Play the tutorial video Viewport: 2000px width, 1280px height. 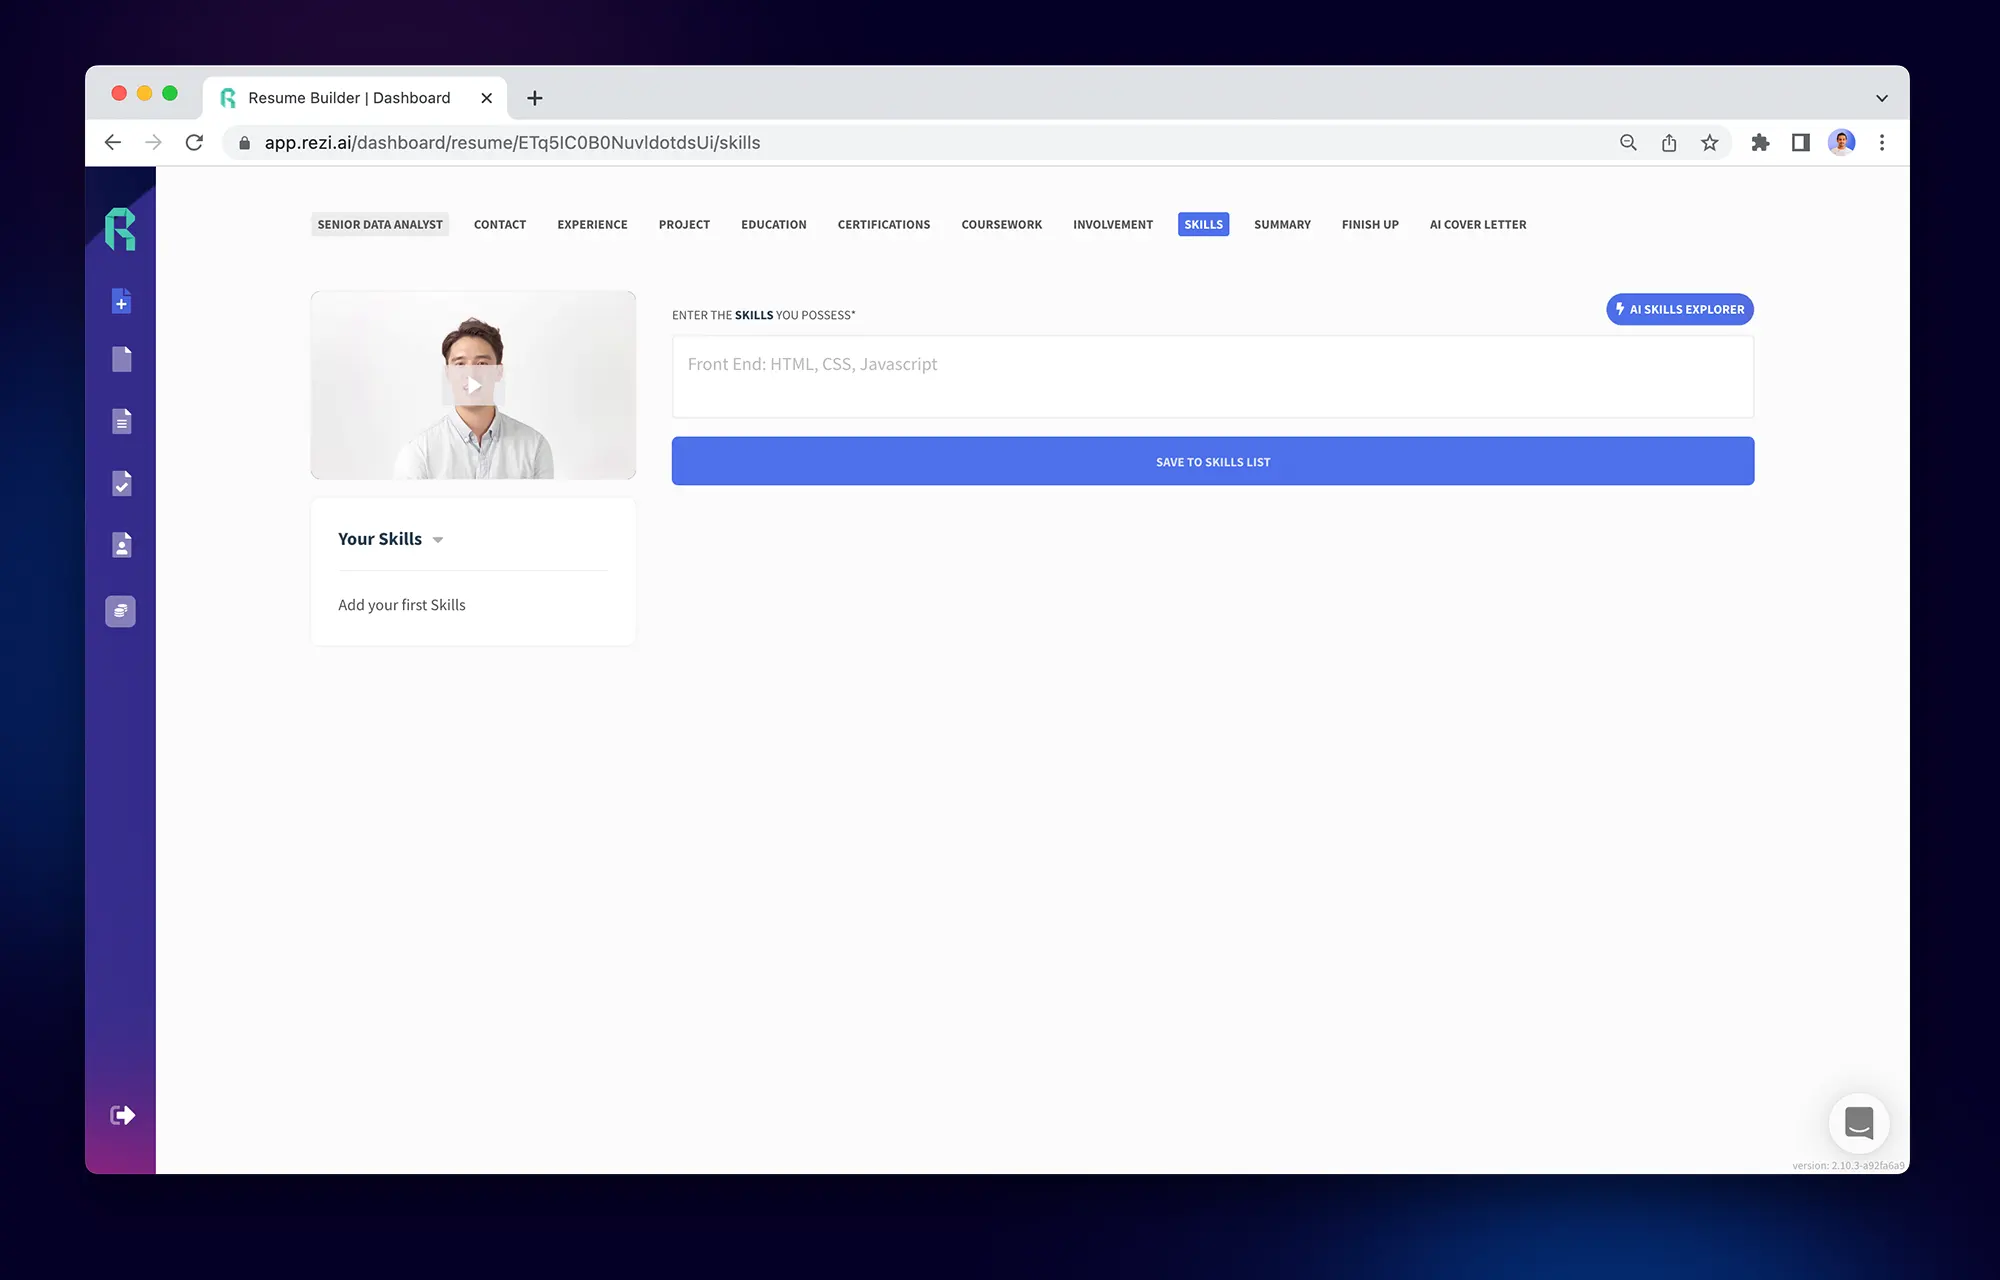[x=473, y=385]
